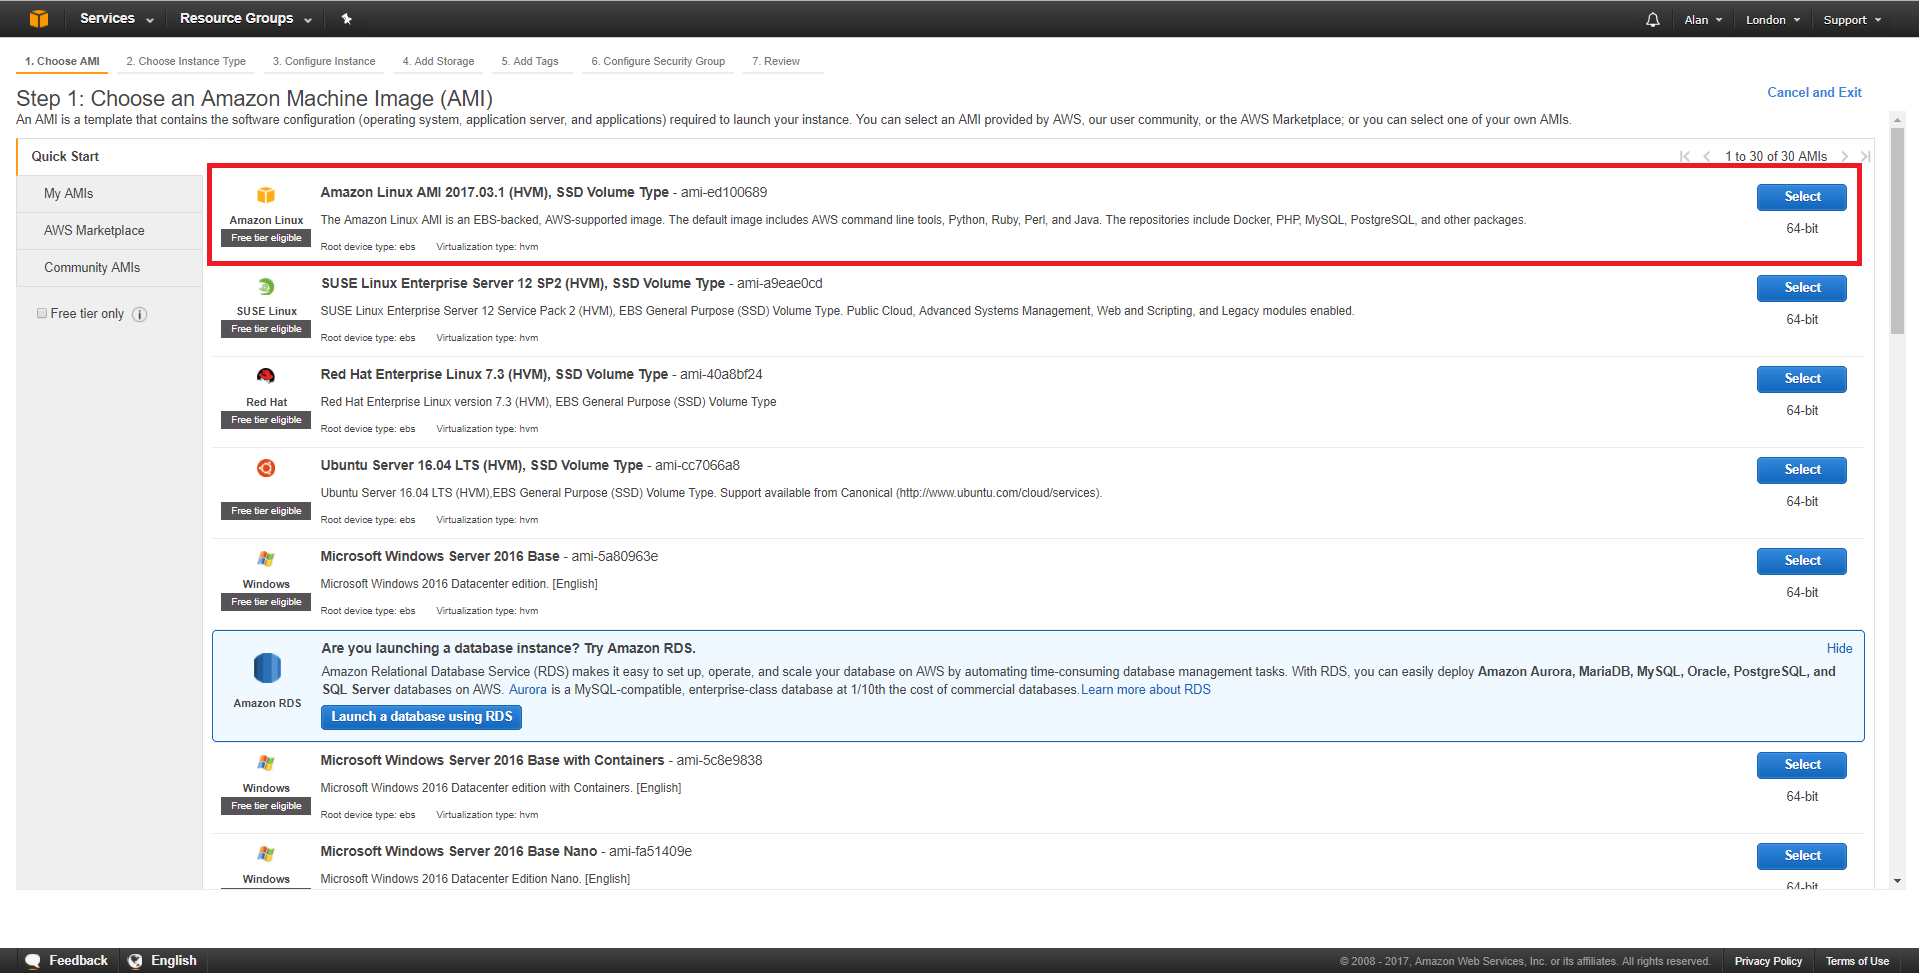This screenshot has width=1919, height=973.
Task: Click the Feedback speech bubble icon
Action: click(x=33, y=960)
